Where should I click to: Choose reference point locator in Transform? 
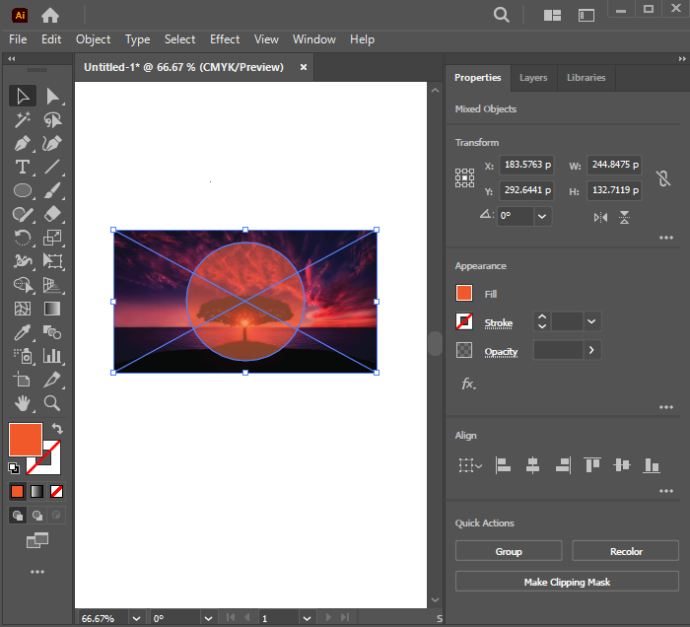coord(465,178)
